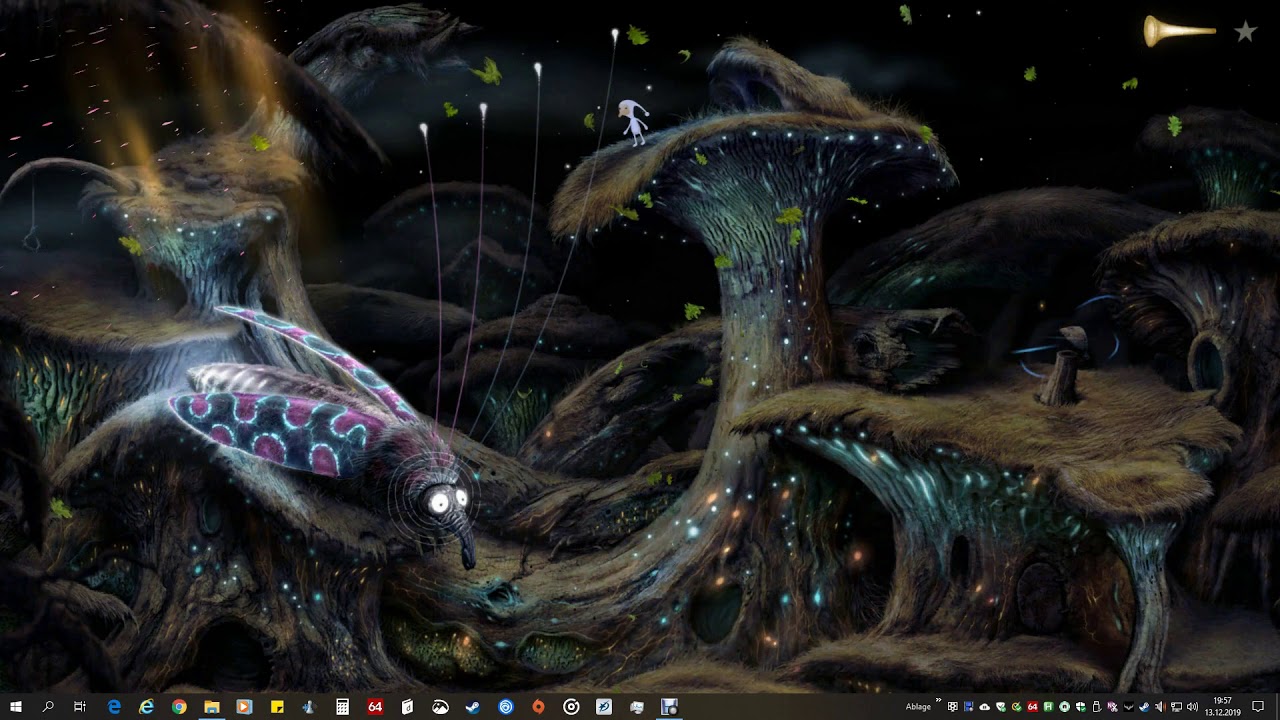Click the golden flute horn icon
Image resolution: width=1280 pixels, height=720 pixels.
[x=1180, y=31]
